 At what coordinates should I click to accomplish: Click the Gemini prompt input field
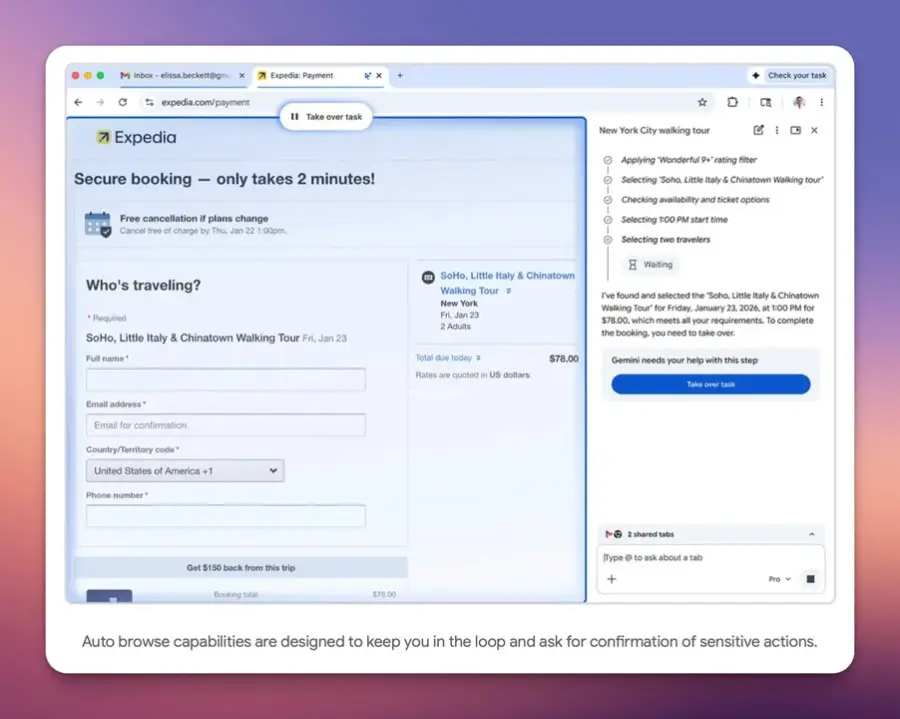pyautogui.click(x=711, y=557)
